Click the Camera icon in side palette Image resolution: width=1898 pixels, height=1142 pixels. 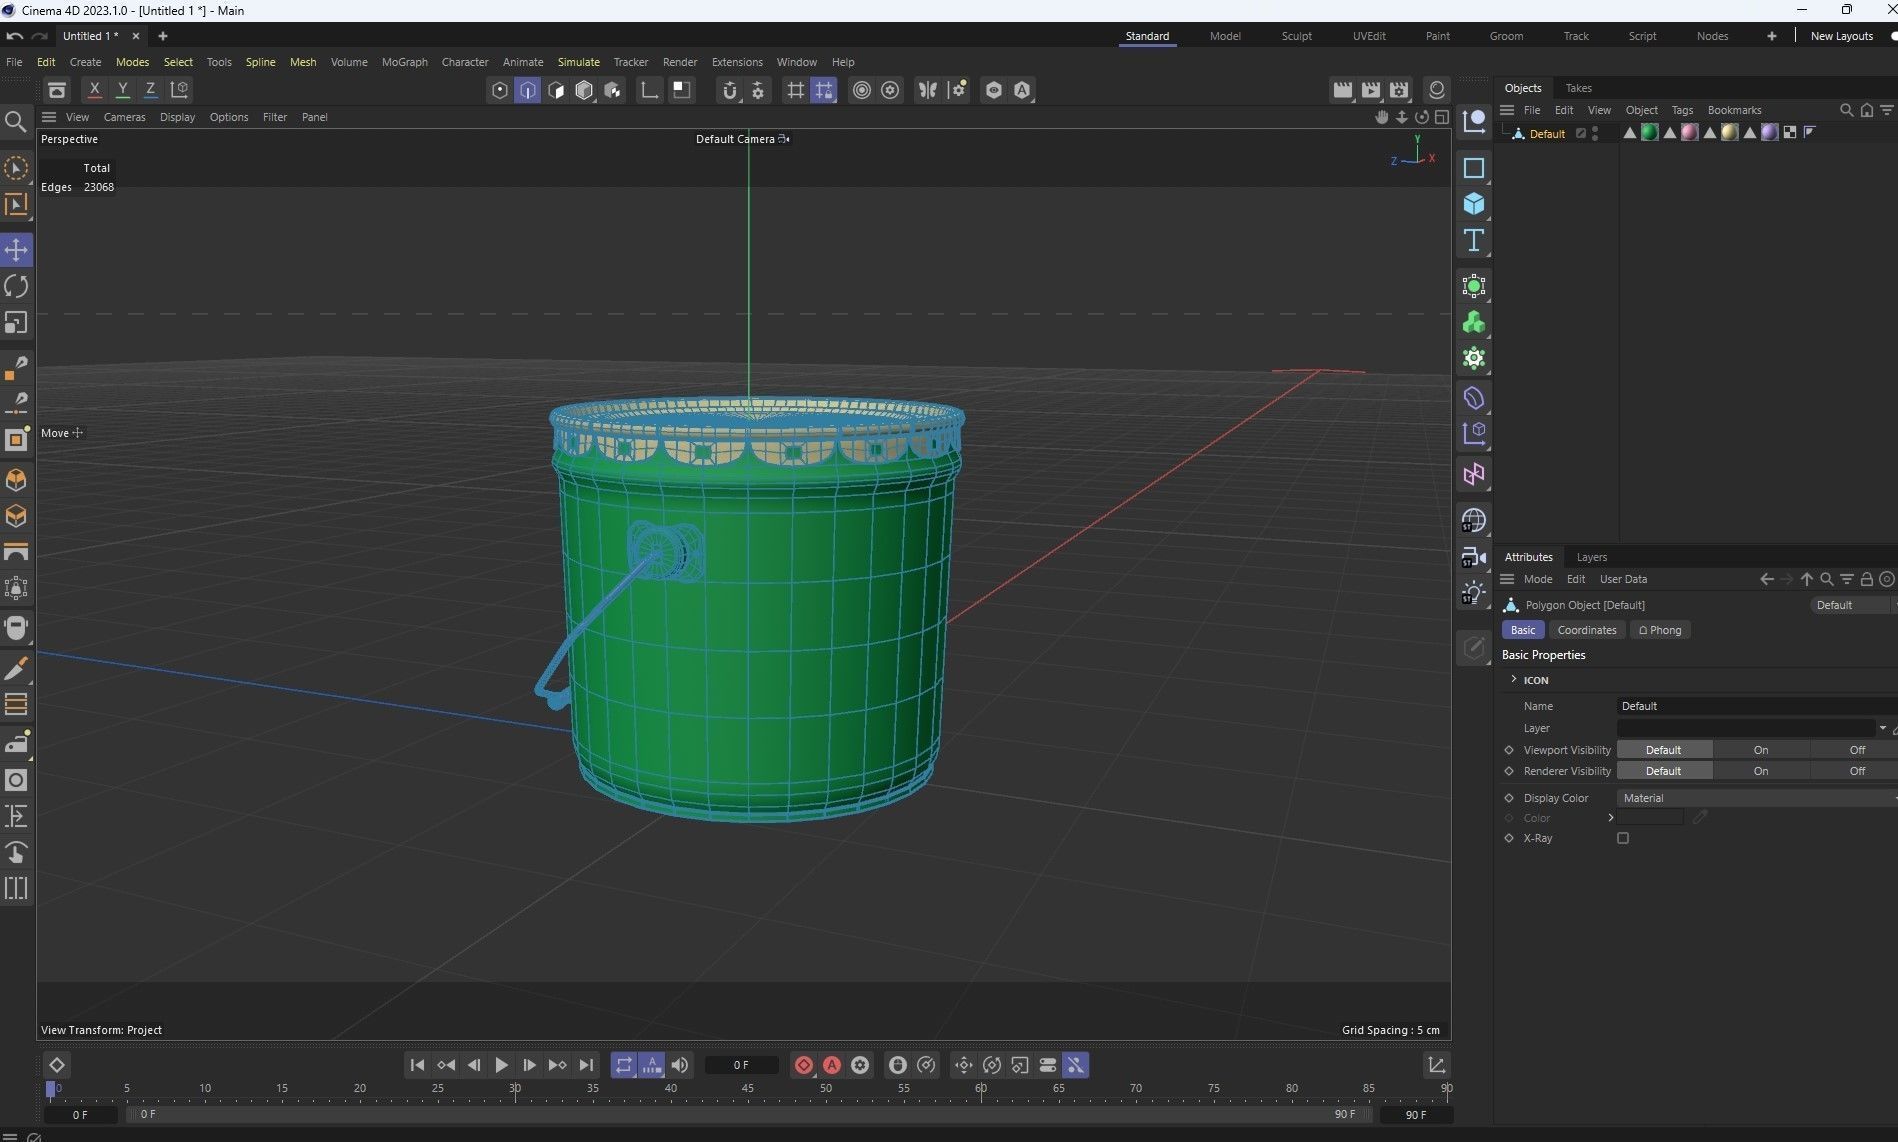point(1474,557)
